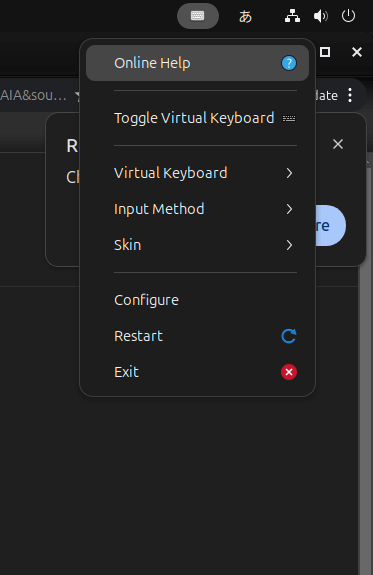The width and height of the screenshot is (373, 575).
Task: Choose Exit from the input method menu
Action: [197, 372]
